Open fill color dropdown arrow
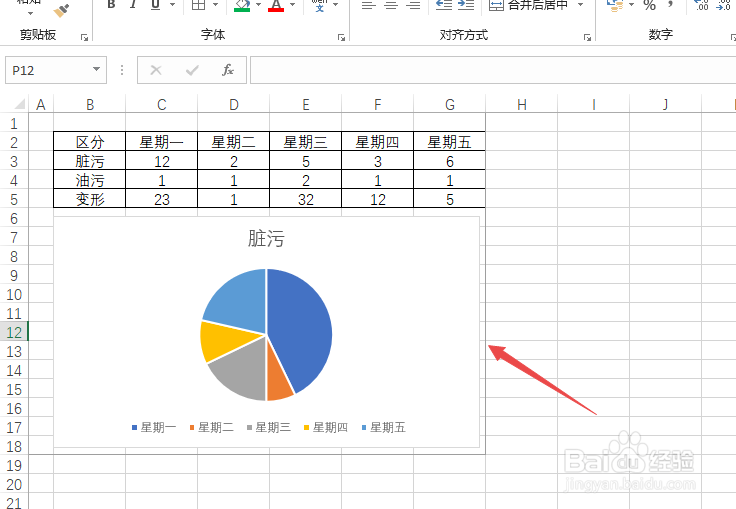This screenshot has height=509, width=736. [259, 5]
